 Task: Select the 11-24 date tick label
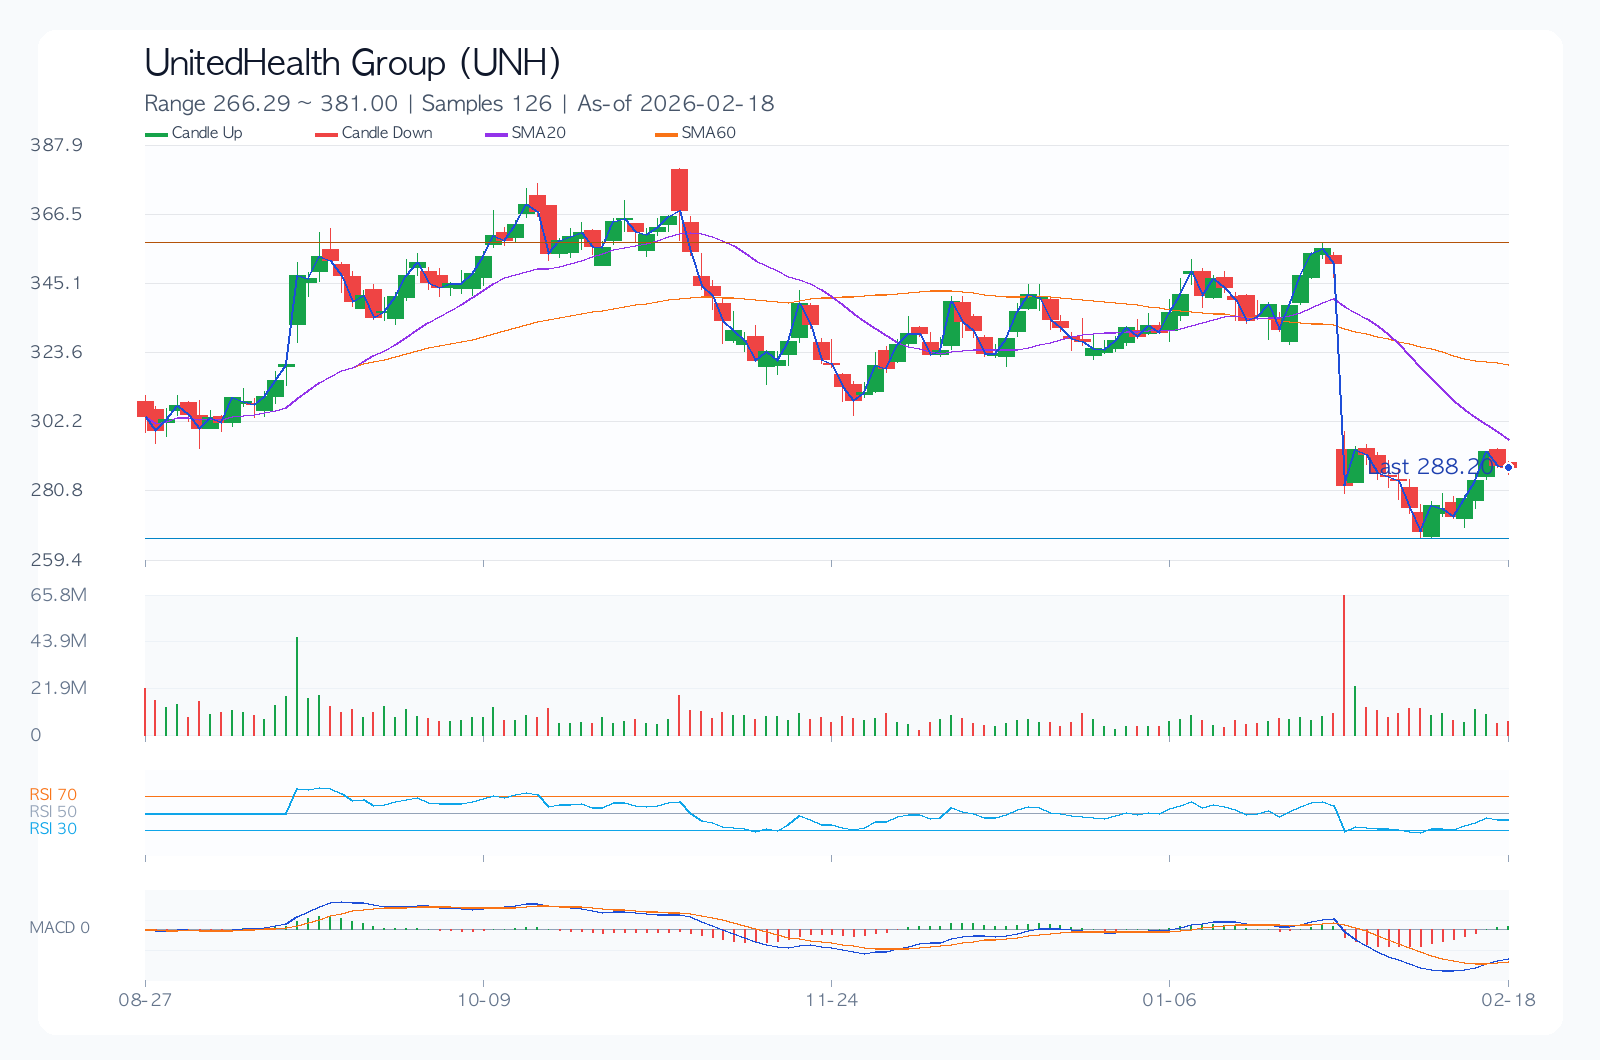[x=832, y=1000]
